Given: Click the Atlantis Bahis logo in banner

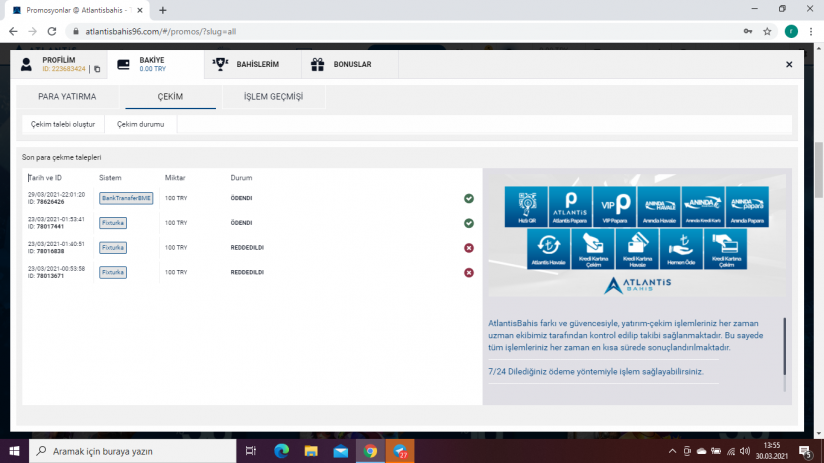Looking at the screenshot, I should 637,285.
